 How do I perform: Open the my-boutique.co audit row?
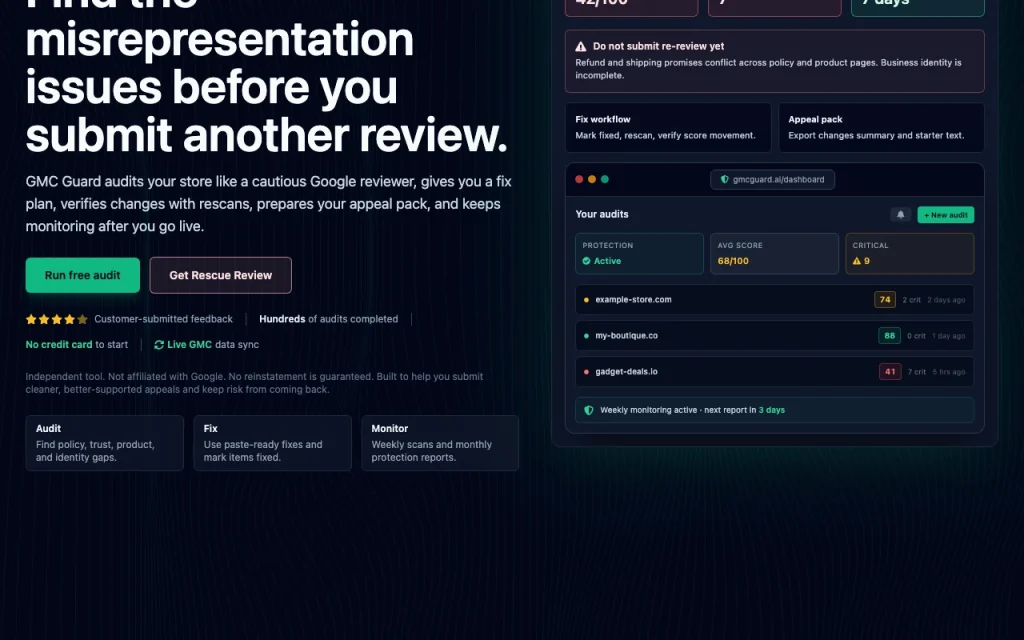[775, 336]
